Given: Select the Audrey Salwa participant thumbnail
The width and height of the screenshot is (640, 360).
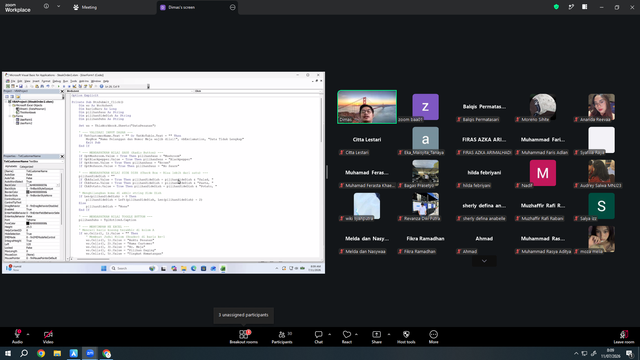Looking at the screenshot, I should tap(601, 173).
